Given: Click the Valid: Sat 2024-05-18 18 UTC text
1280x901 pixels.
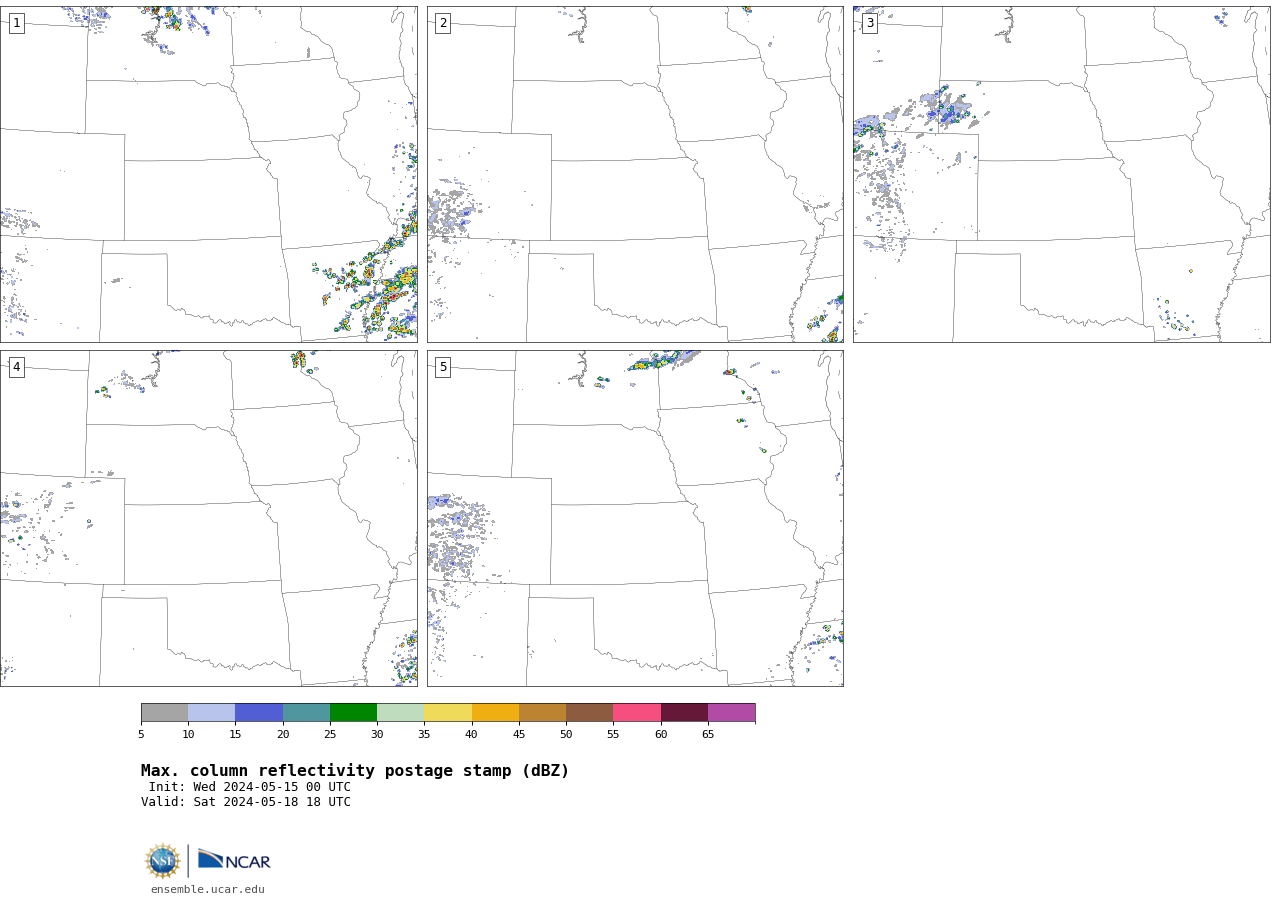Looking at the screenshot, I should click(246, 802).
